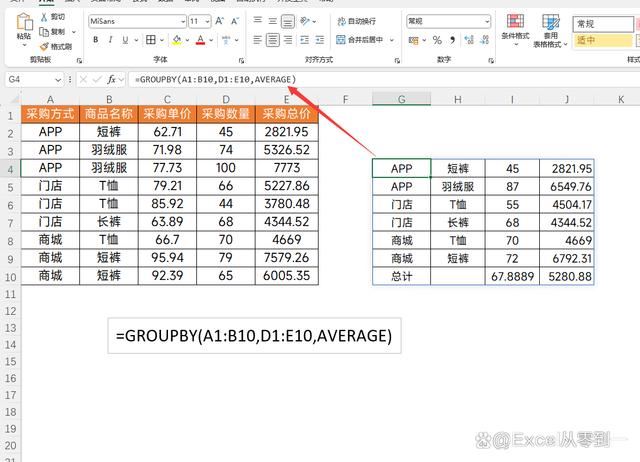The width and height of the screenshot is (640, 462).
Task: Click the select-all corner of the sheet
Action: pos(13,99)
